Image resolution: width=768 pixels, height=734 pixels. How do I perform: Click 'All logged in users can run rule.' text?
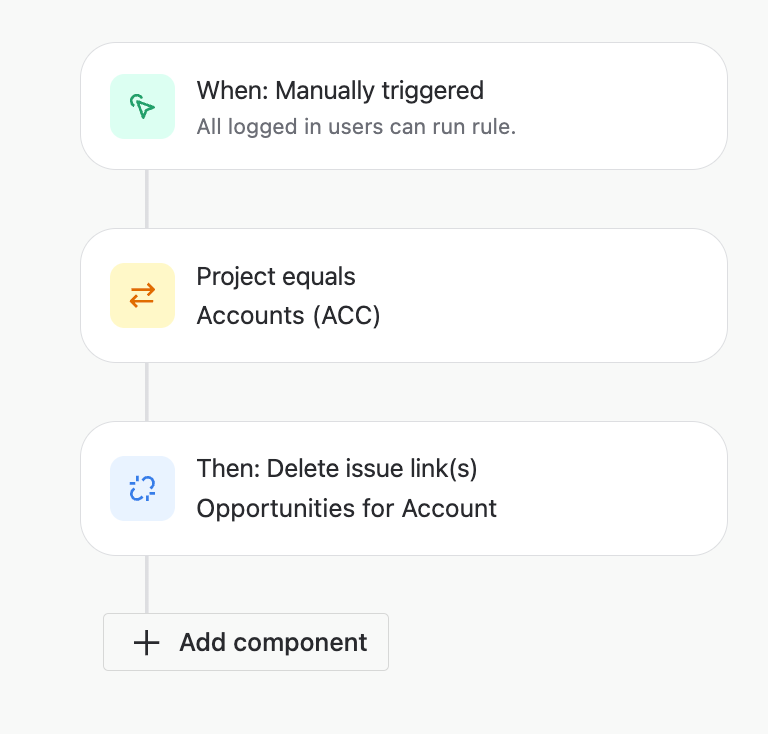point(356,127)
